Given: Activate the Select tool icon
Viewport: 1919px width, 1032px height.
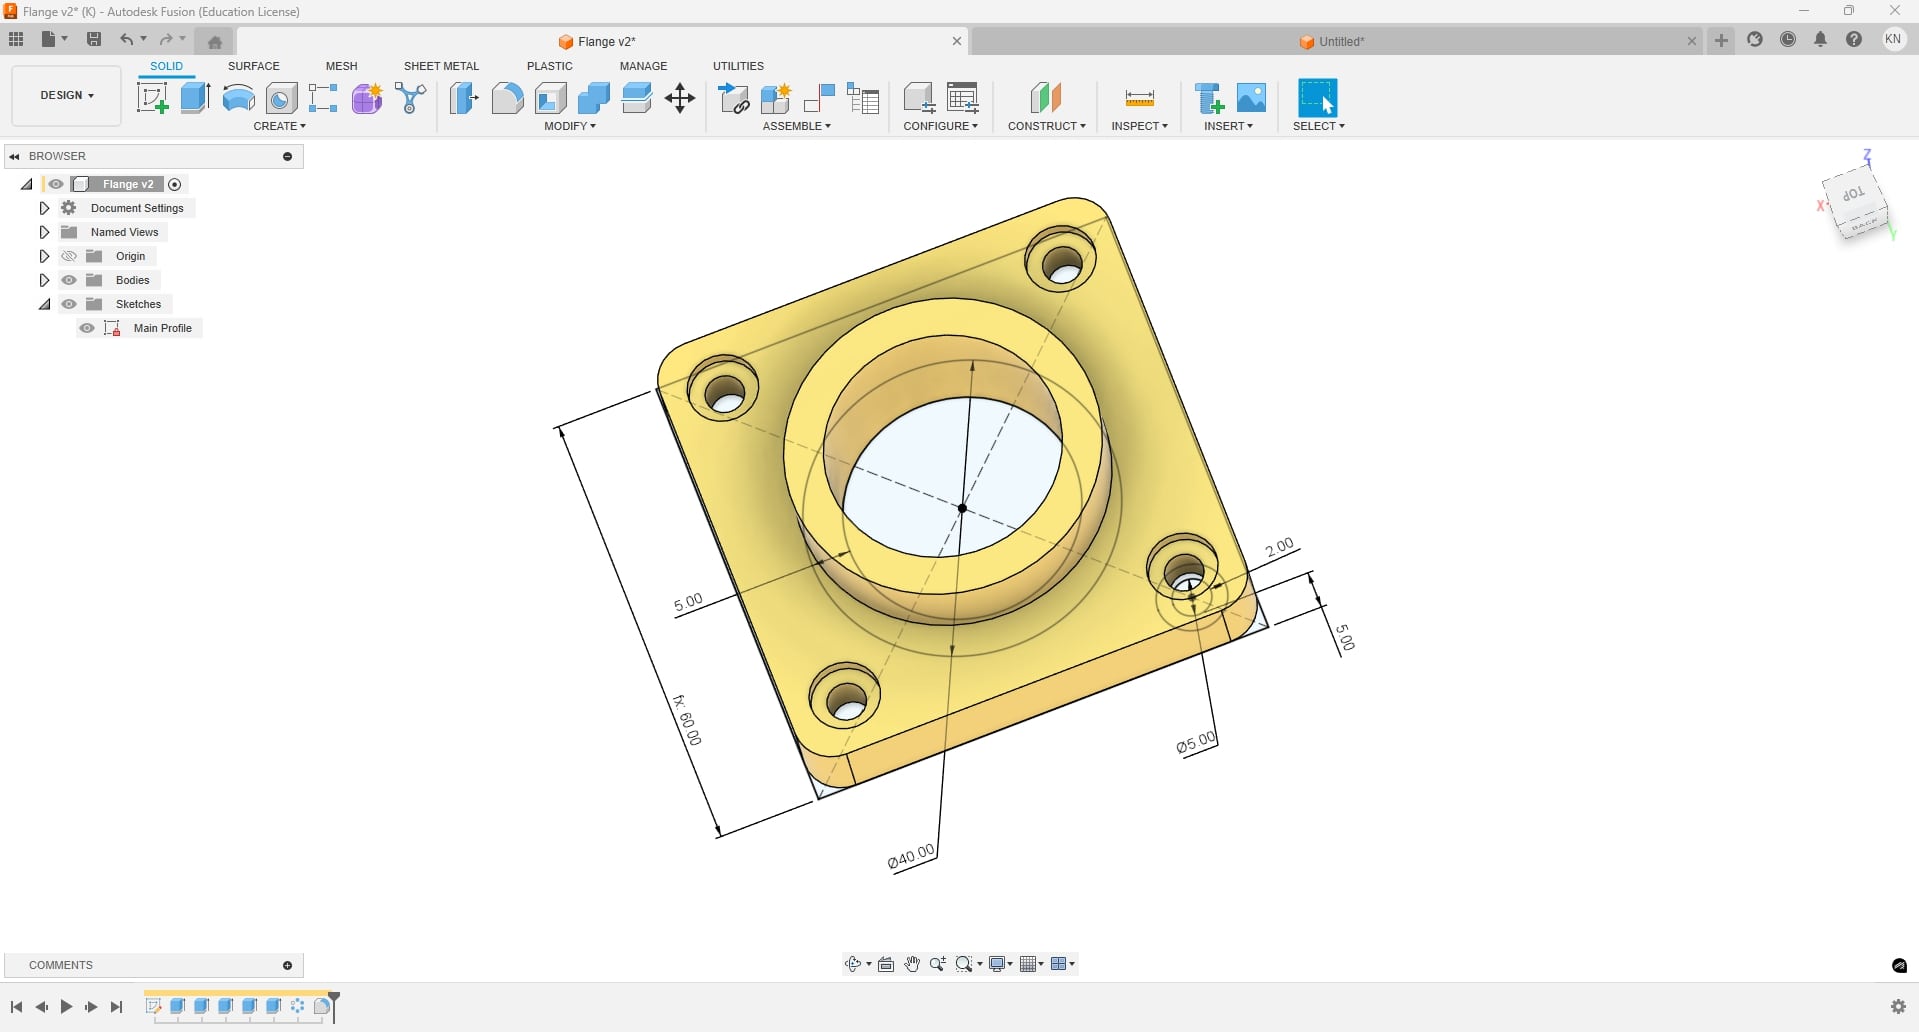Looking at the screenshot, I should [1317, 98].
